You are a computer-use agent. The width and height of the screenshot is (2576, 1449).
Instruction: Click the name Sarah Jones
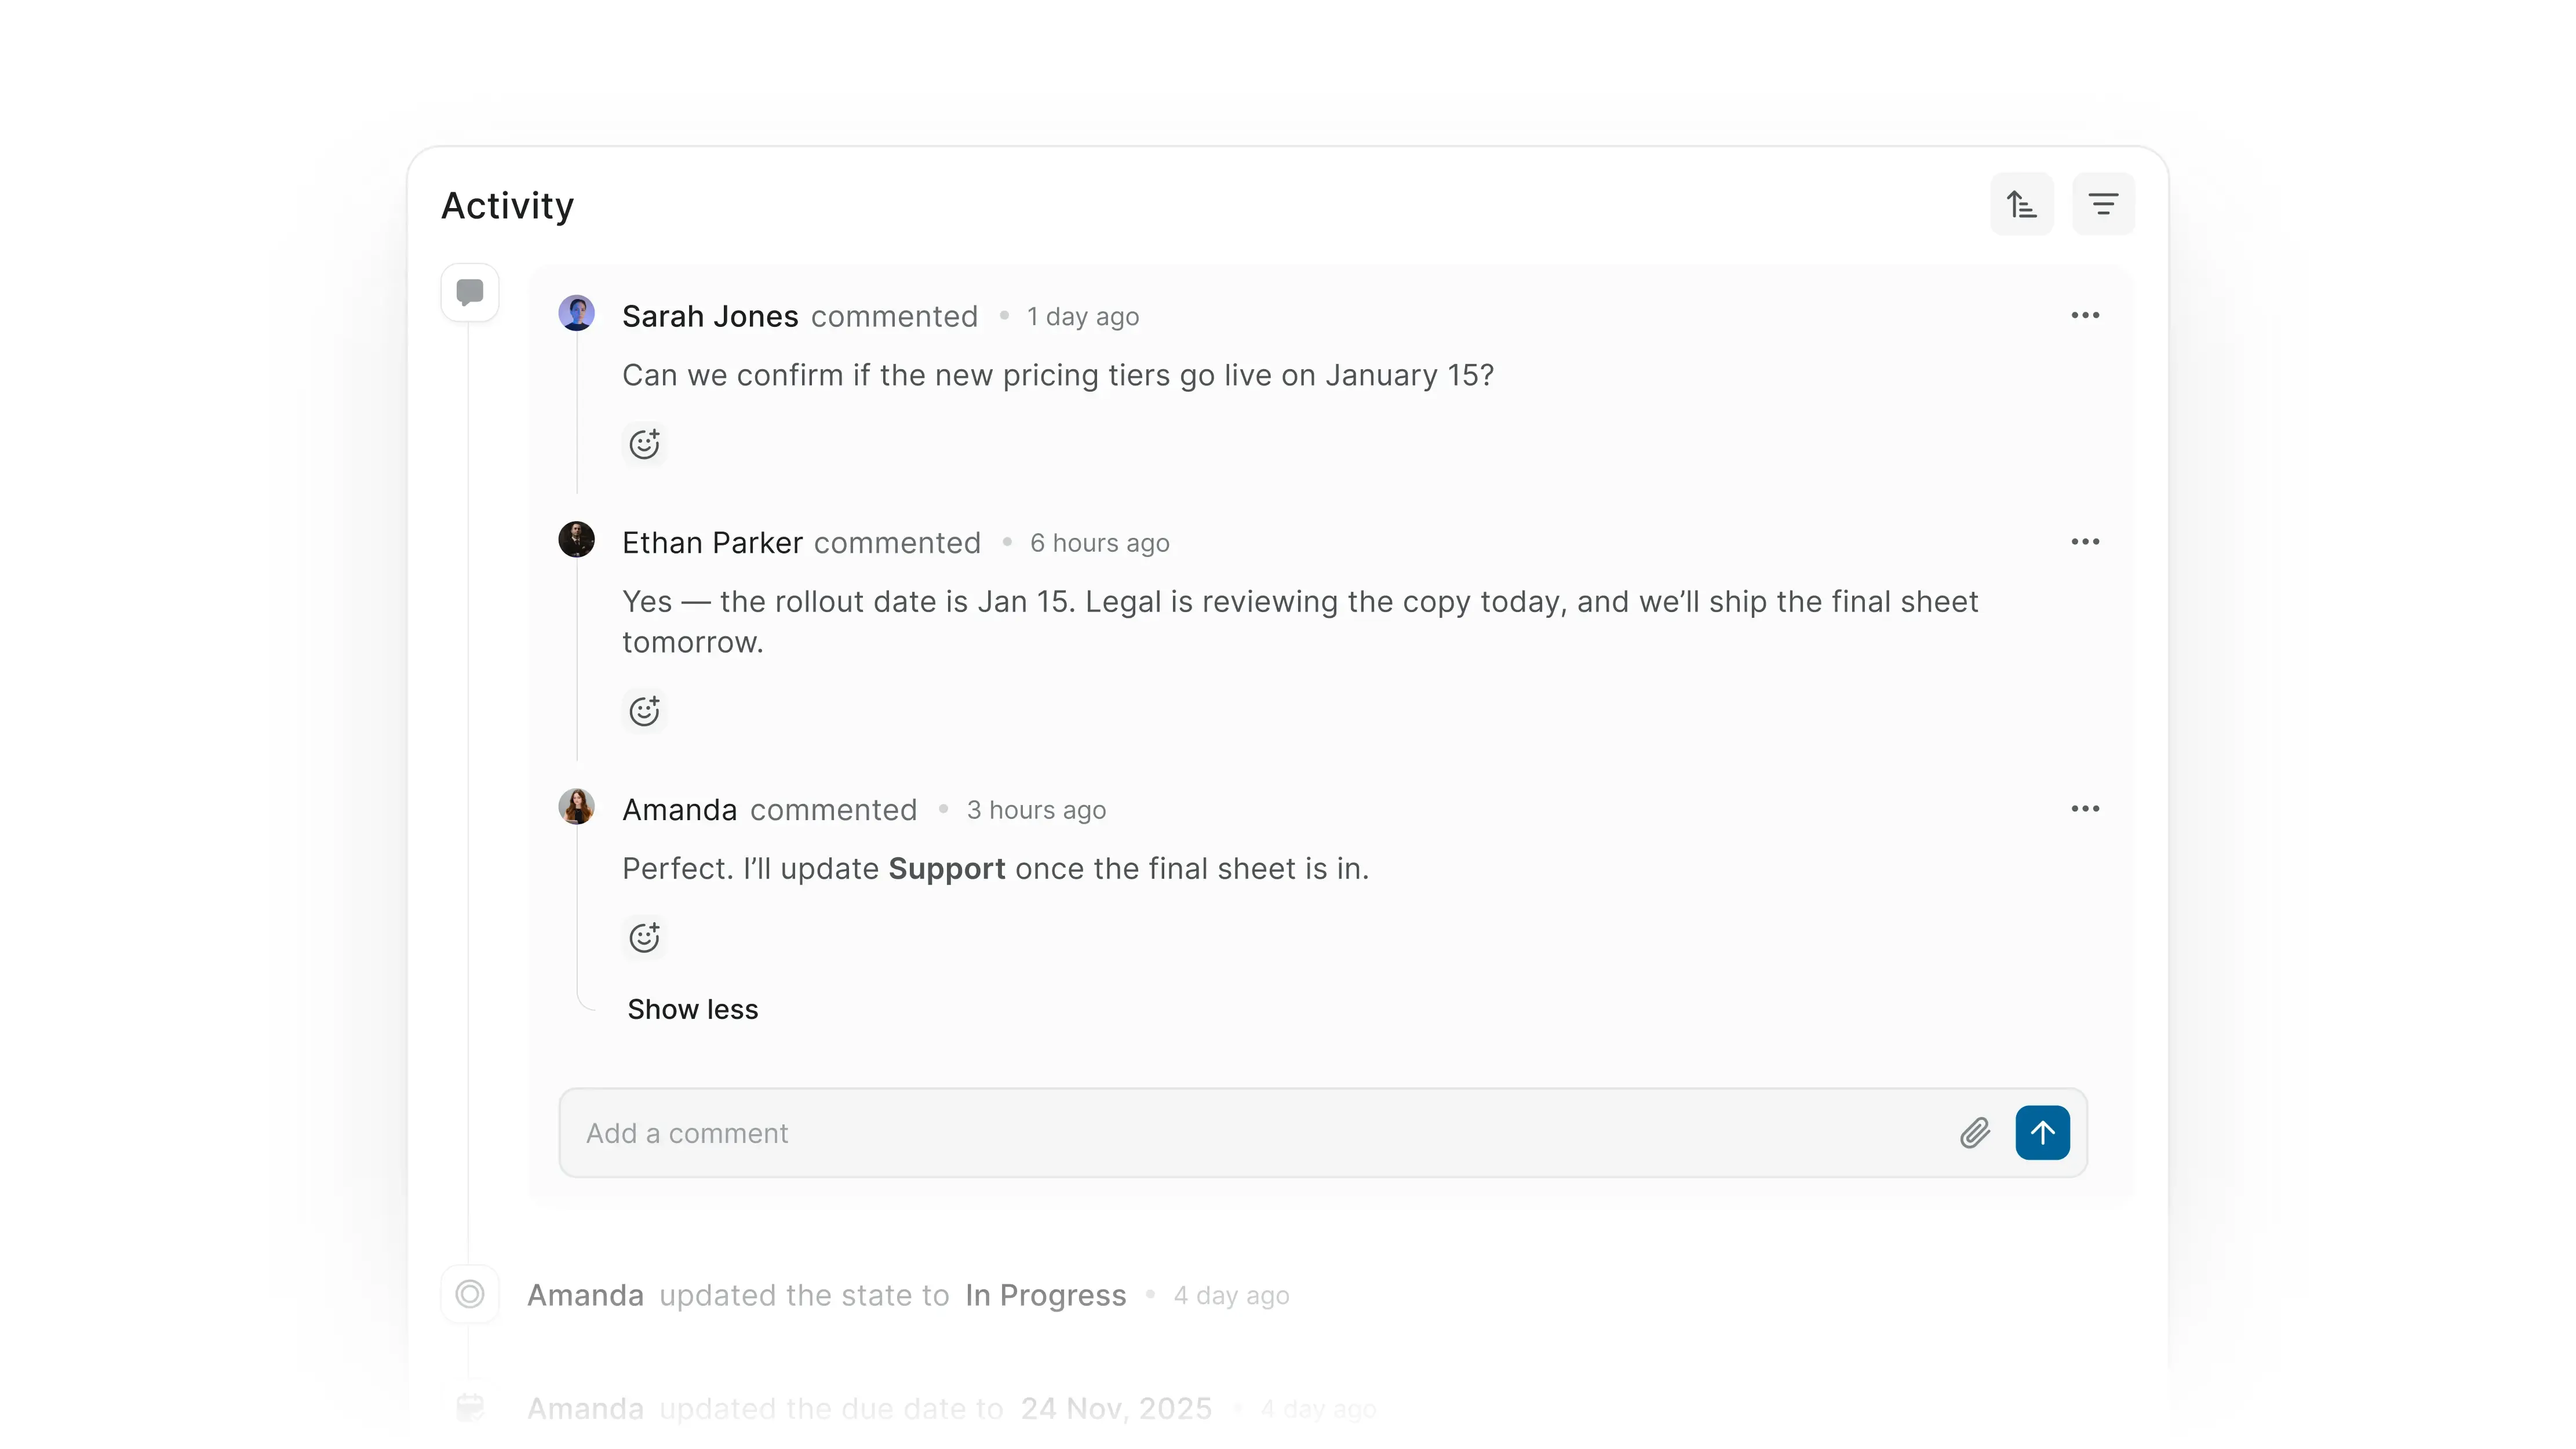710,315
